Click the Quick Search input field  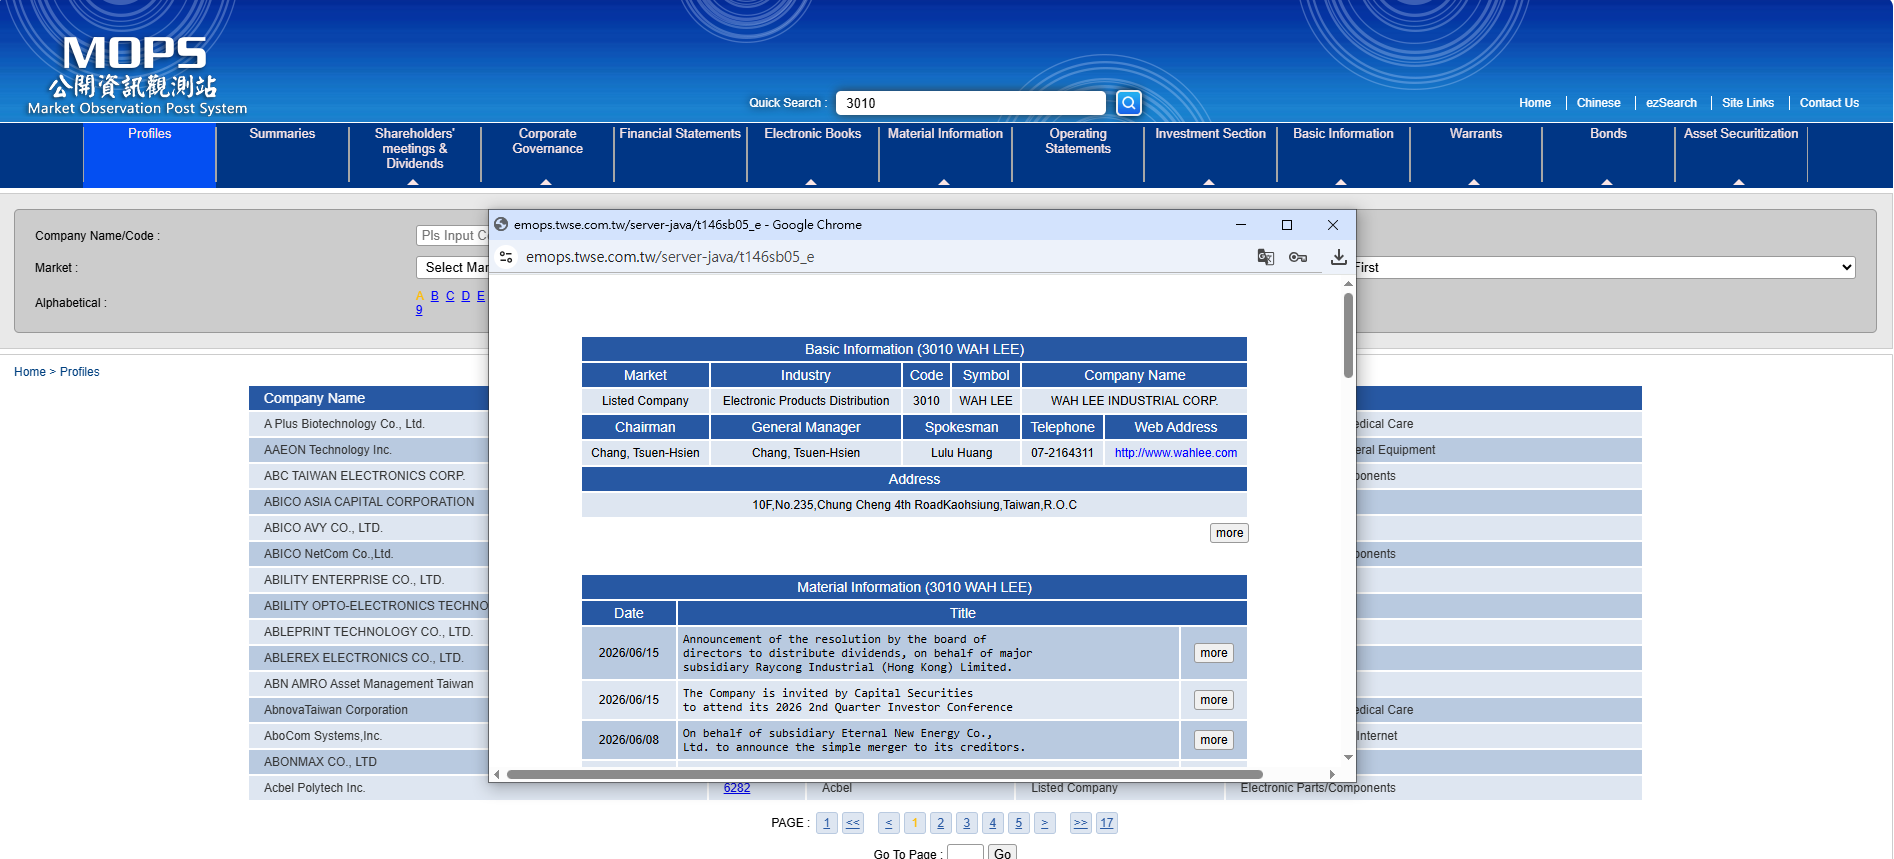pyautogui.click(x=970, y=103)
